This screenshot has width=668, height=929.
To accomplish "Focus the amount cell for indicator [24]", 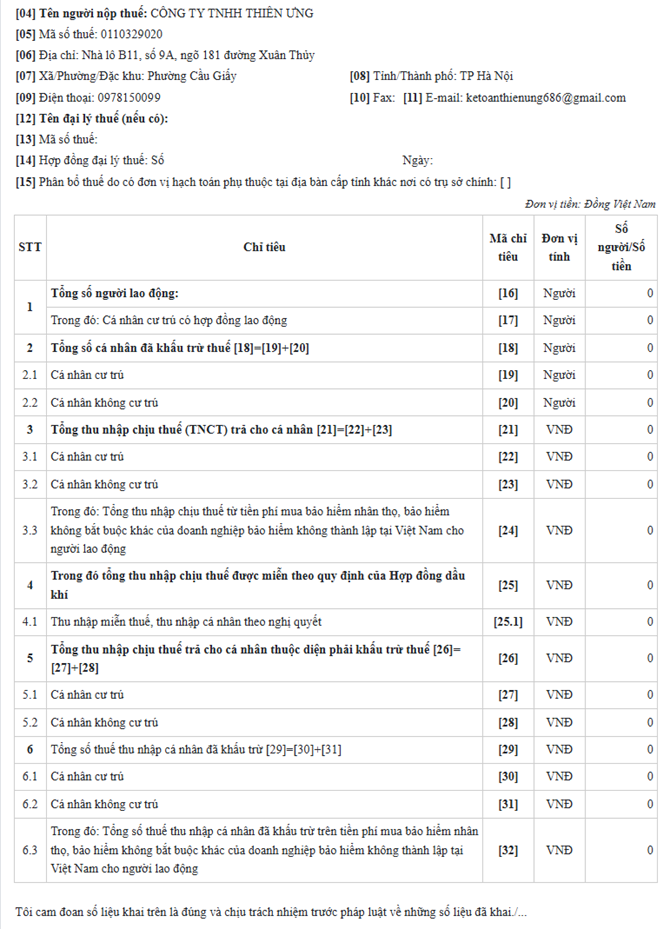I will tap(621, 530).
